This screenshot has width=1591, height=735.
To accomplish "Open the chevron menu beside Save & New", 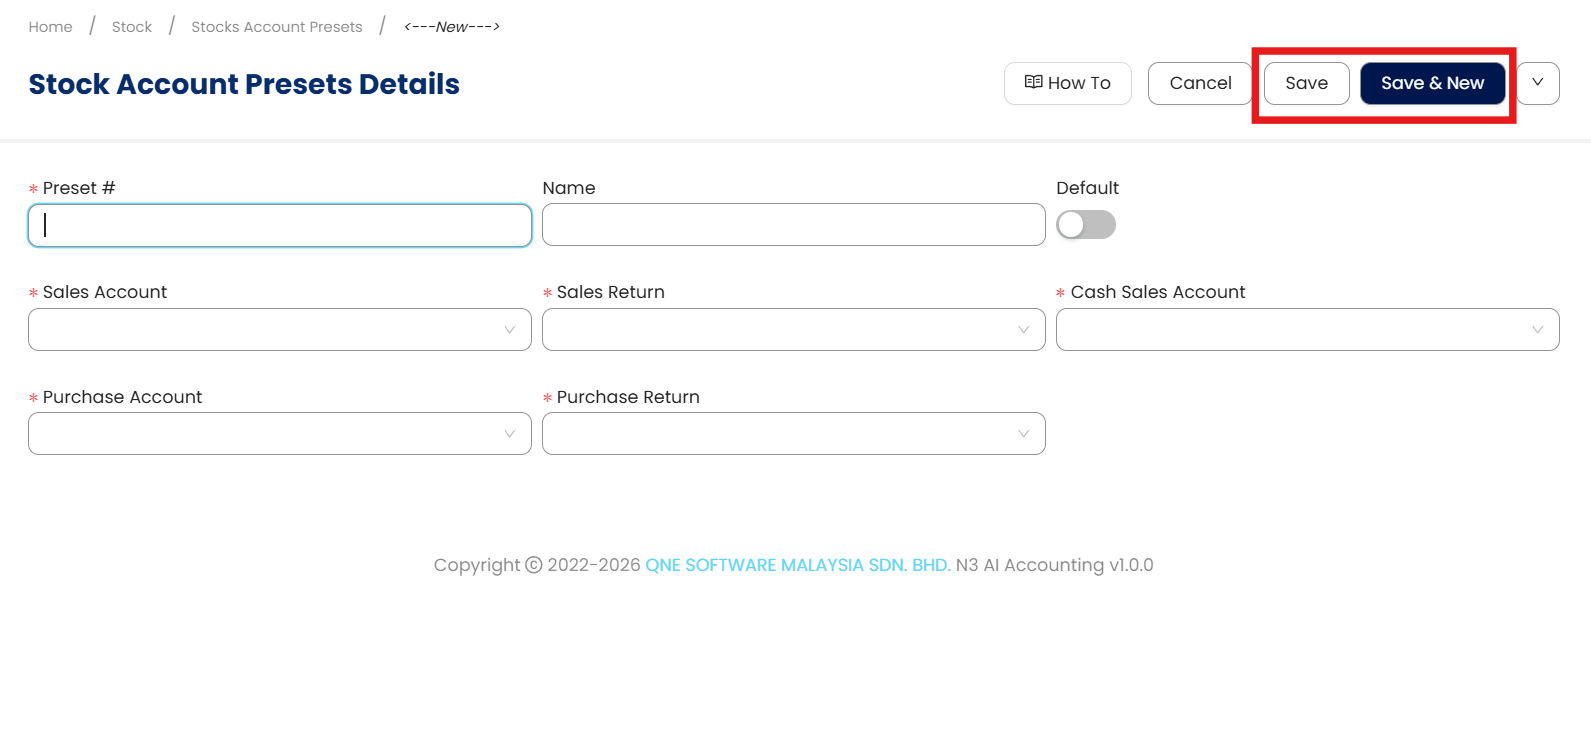I will click(1538, 83).
